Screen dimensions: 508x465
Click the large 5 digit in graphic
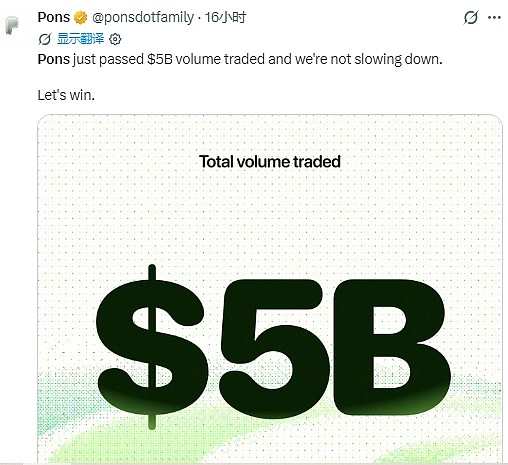[274, 348]
